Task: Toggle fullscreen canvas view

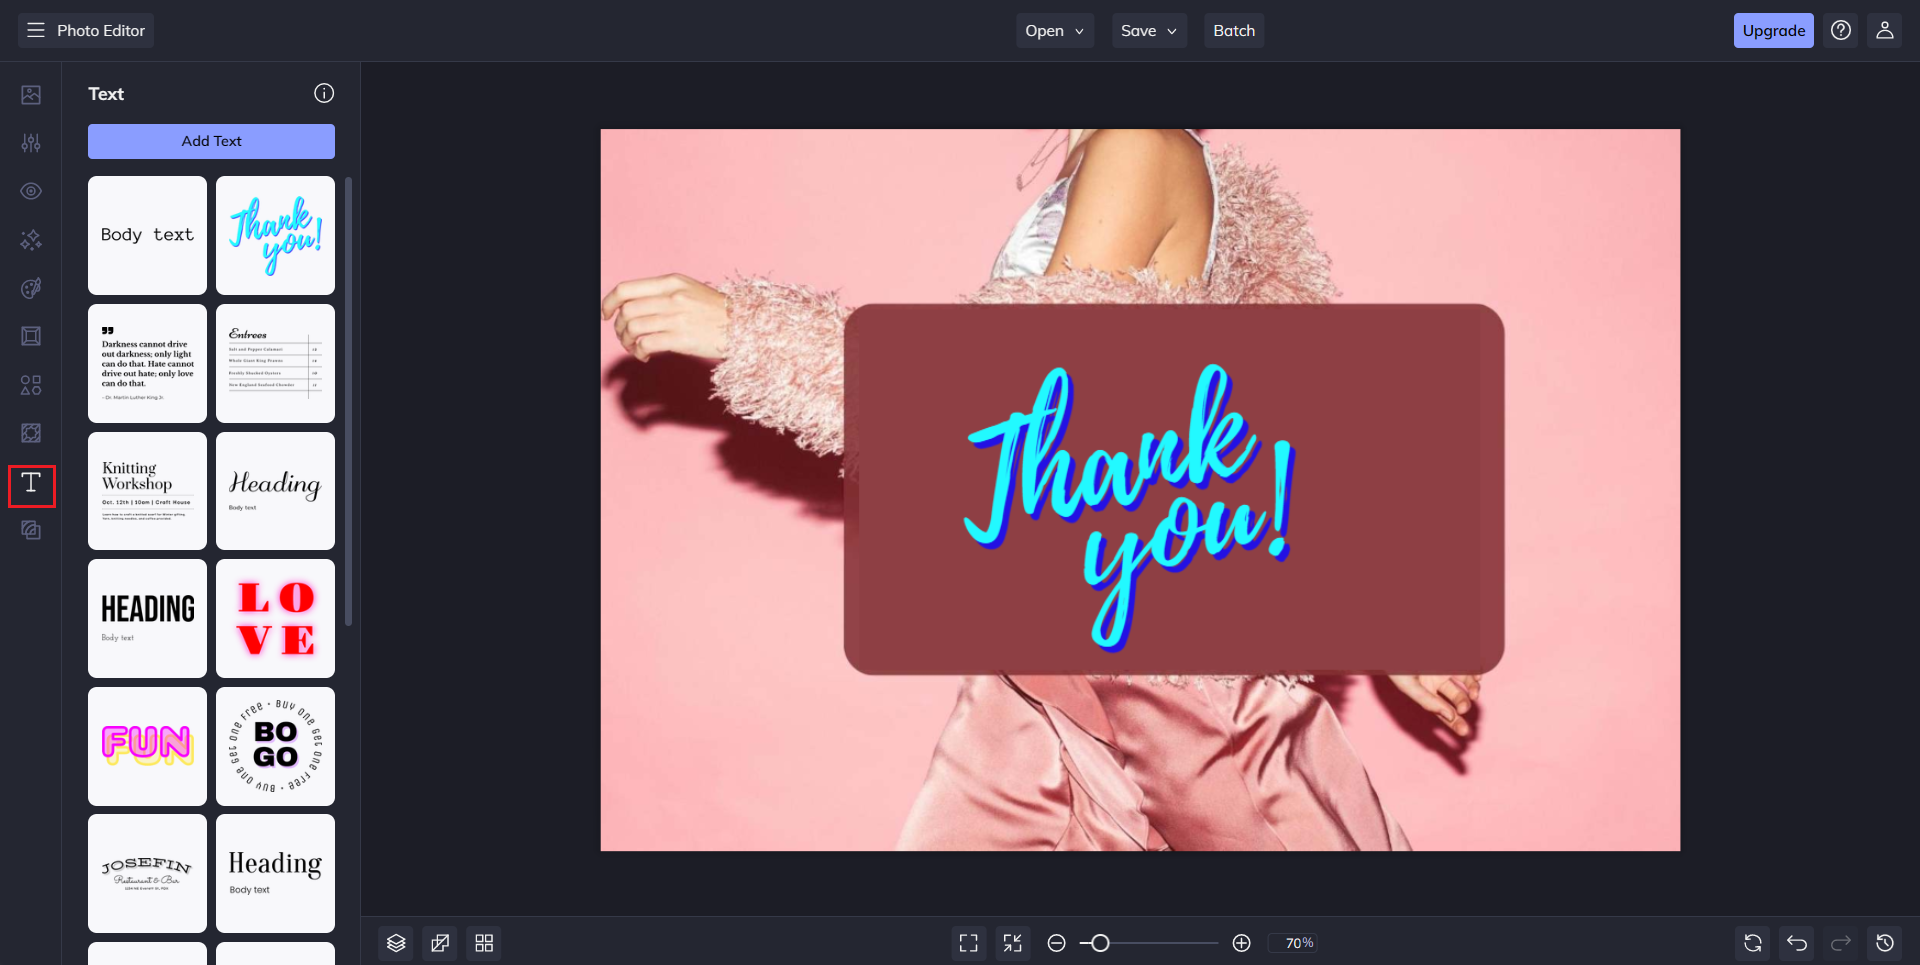Action: point(968,942)
